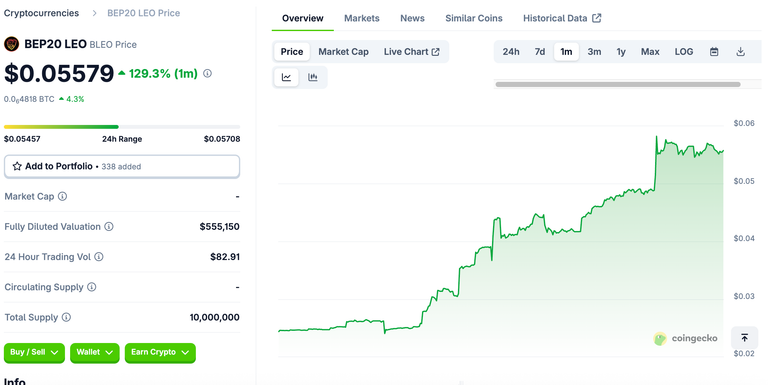The height and width of the screenshot is (385, 768).
Task: Expand the Buy / Sell dropdown
Action: [34, 353]
